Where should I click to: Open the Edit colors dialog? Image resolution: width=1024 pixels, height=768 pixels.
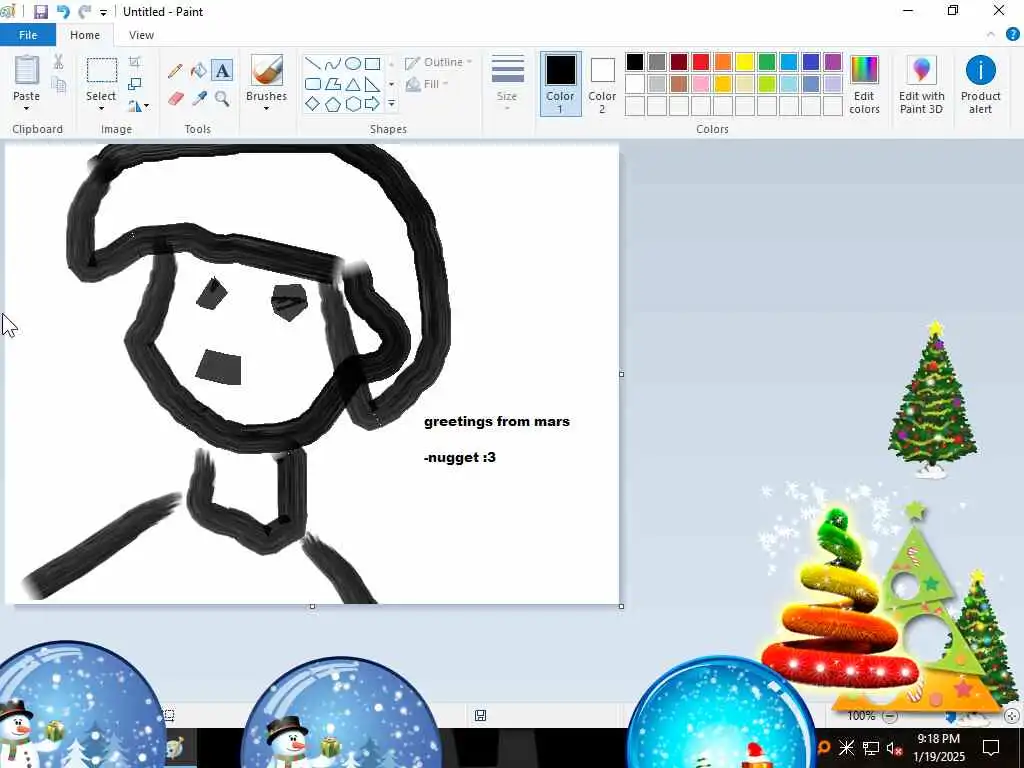(x=864, y=85)
